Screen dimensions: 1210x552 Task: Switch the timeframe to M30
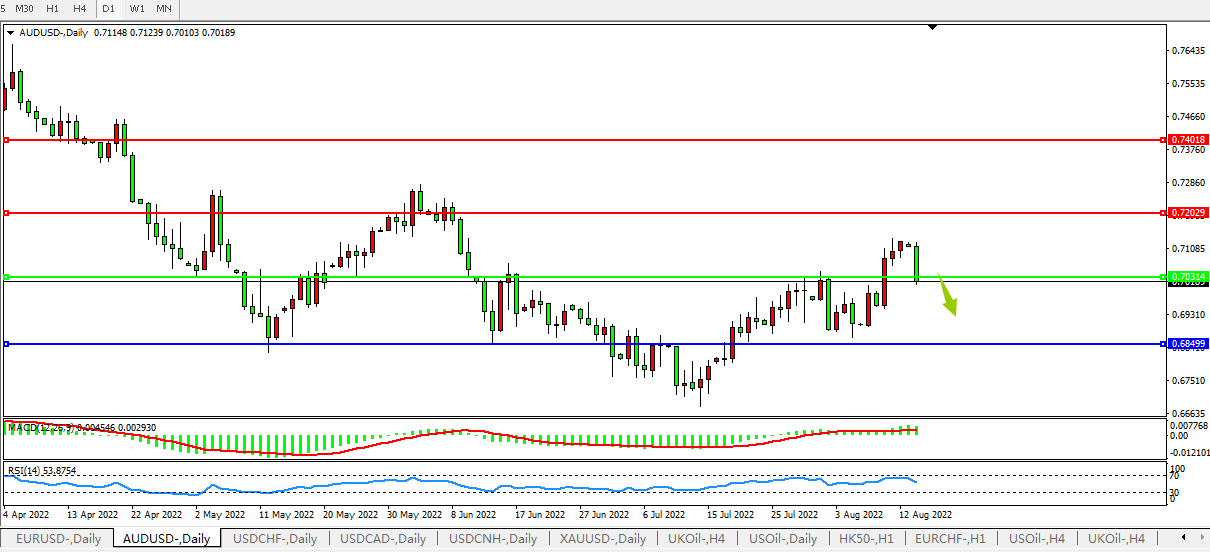coord(25,9)
